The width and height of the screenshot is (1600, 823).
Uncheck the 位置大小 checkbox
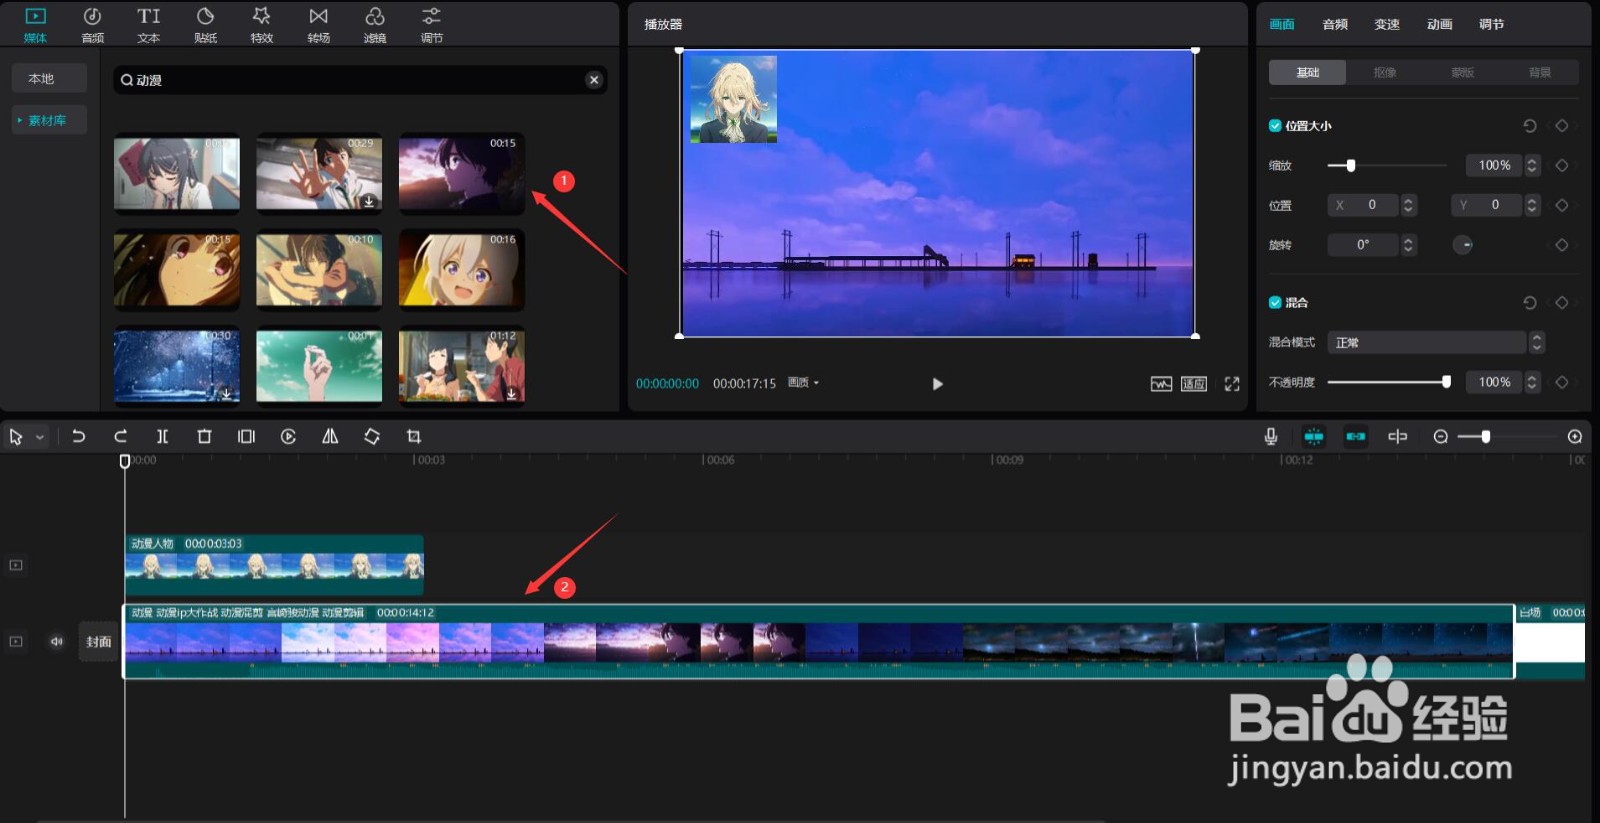pyautogui.click(x=1275, y=126)
